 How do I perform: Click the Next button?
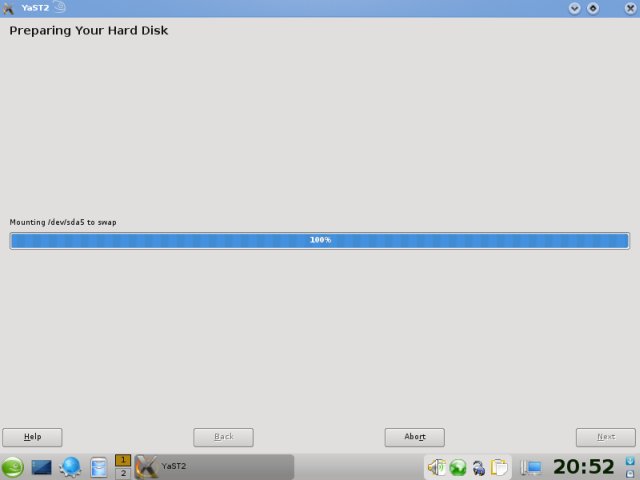pyautogui.click(x=606, y=437)
